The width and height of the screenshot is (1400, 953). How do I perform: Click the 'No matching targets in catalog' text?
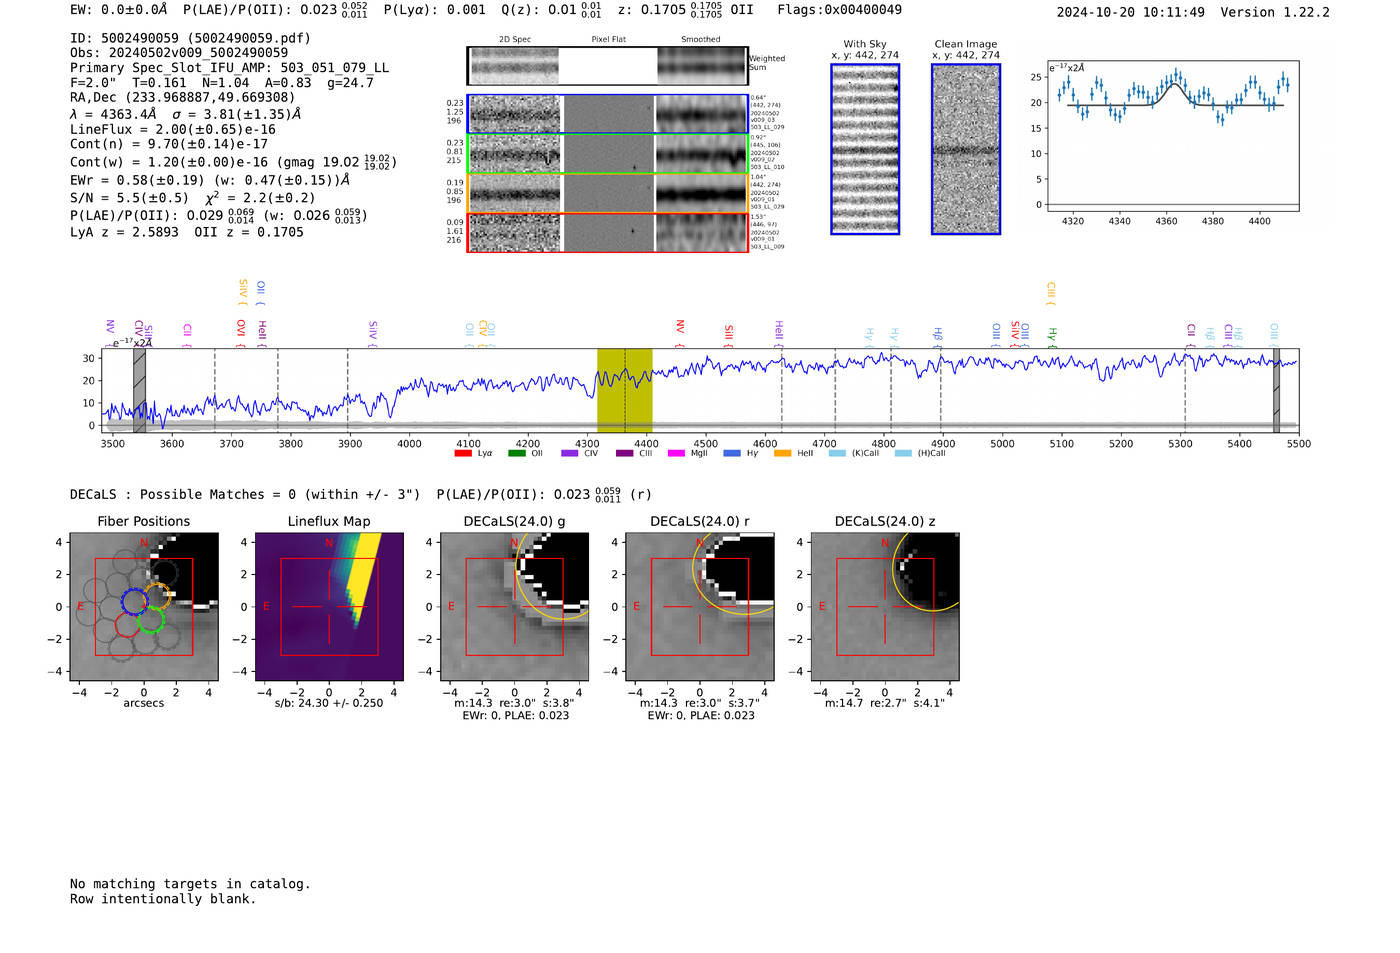(190, 884)
